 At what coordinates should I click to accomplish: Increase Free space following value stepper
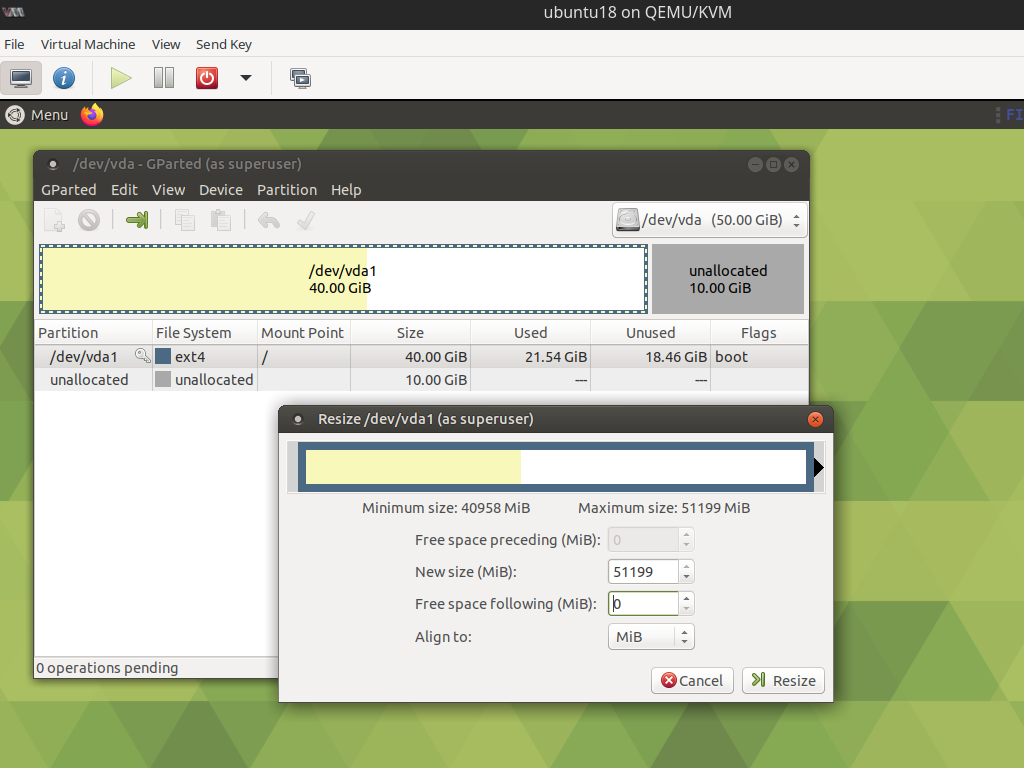point(686,598)
